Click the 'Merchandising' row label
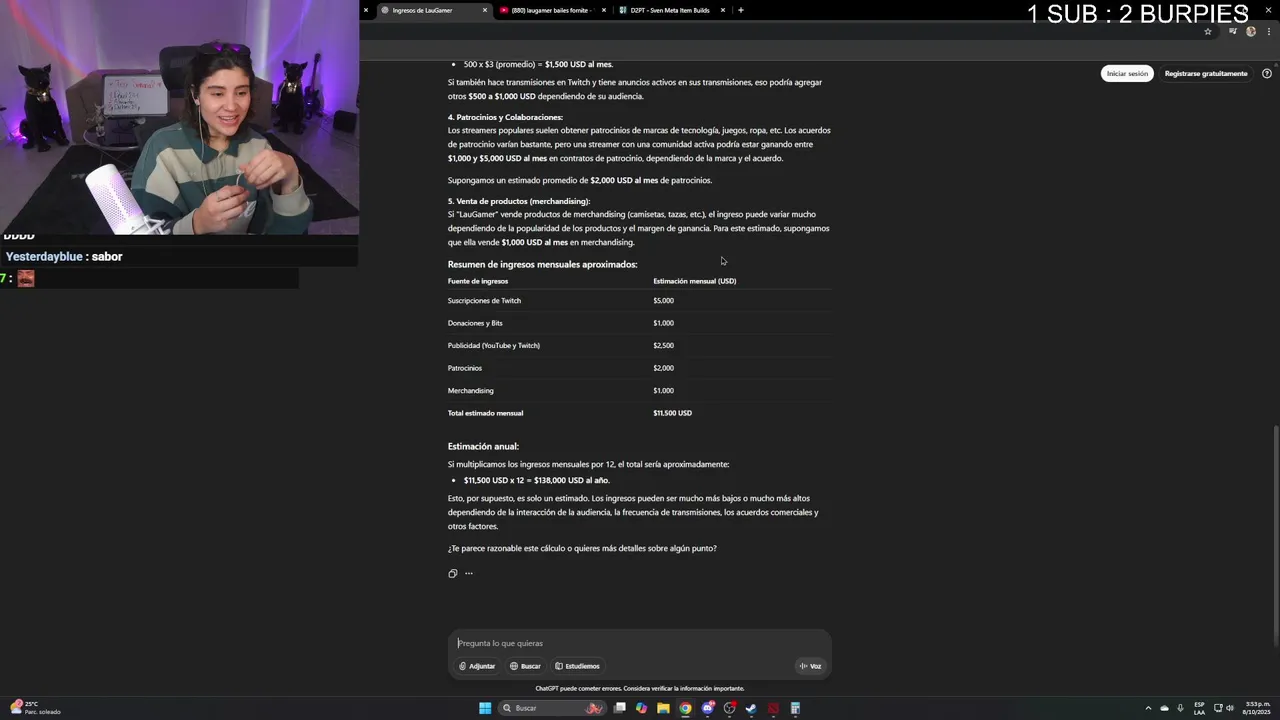The image size is (1280, 720). [x=471, y=391]
